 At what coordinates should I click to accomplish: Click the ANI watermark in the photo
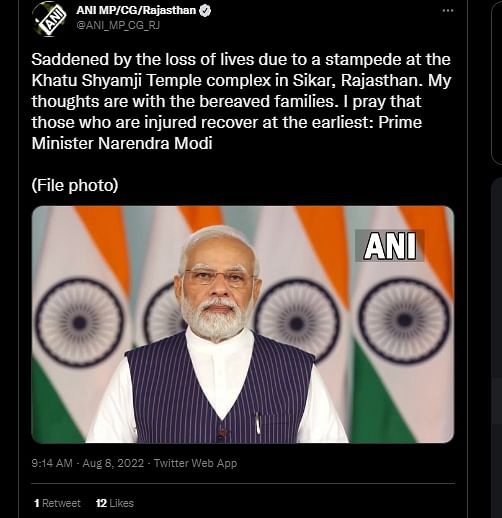390,246
